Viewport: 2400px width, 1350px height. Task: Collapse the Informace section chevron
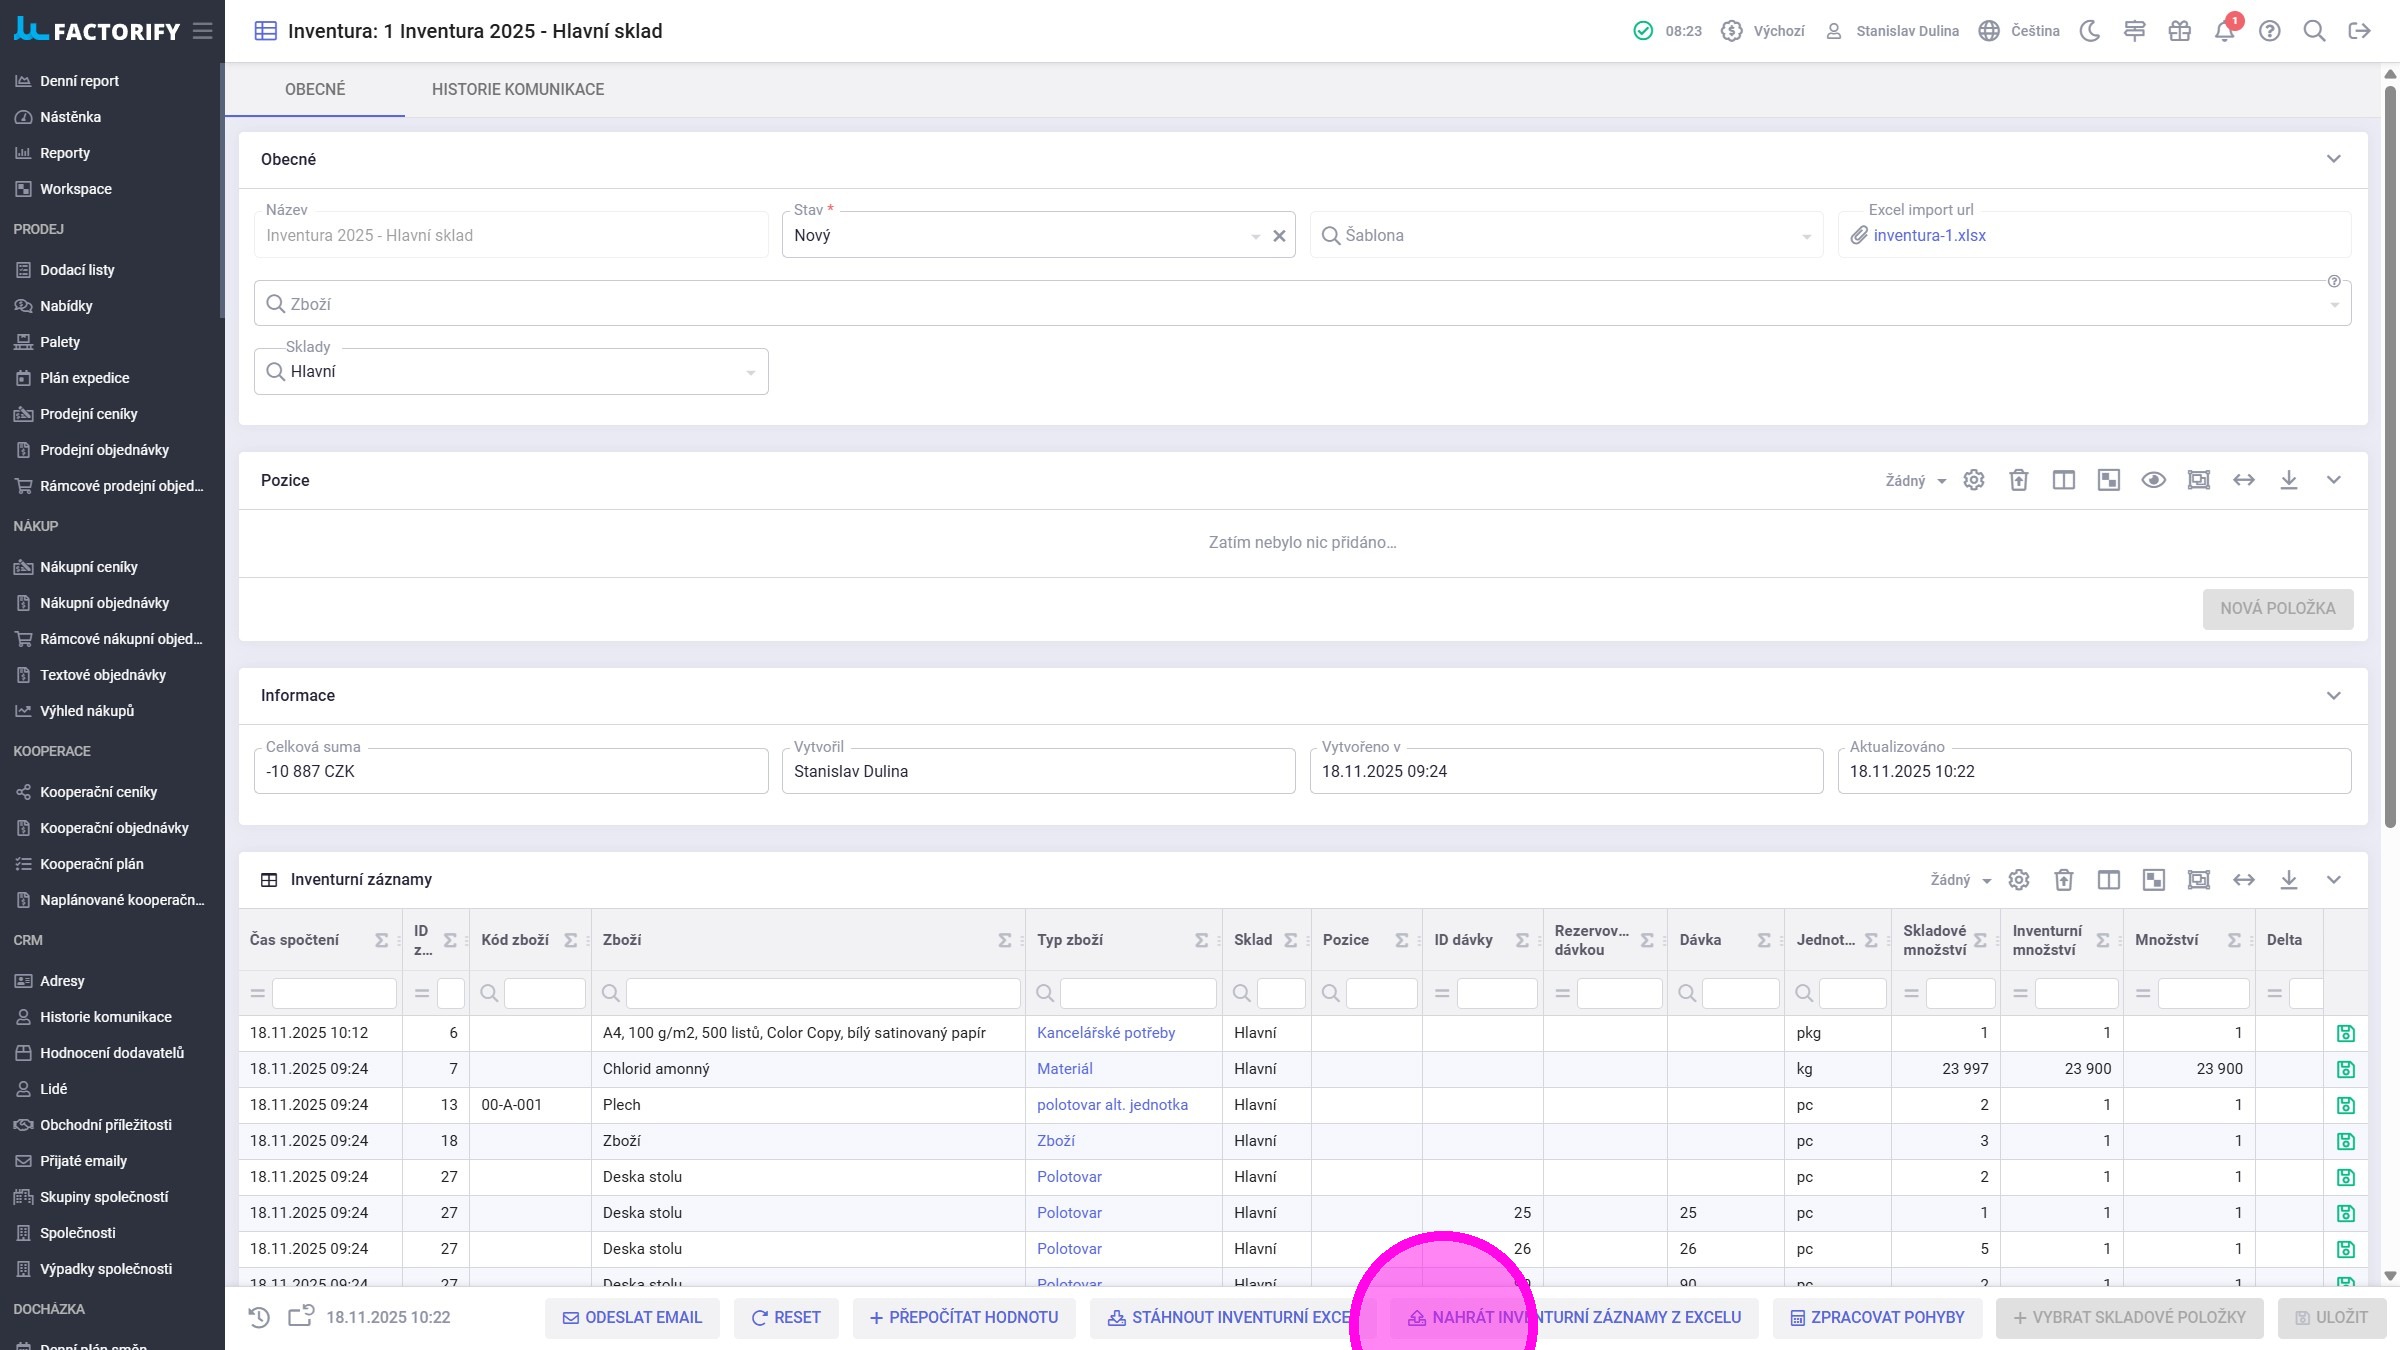[2333, 696]
